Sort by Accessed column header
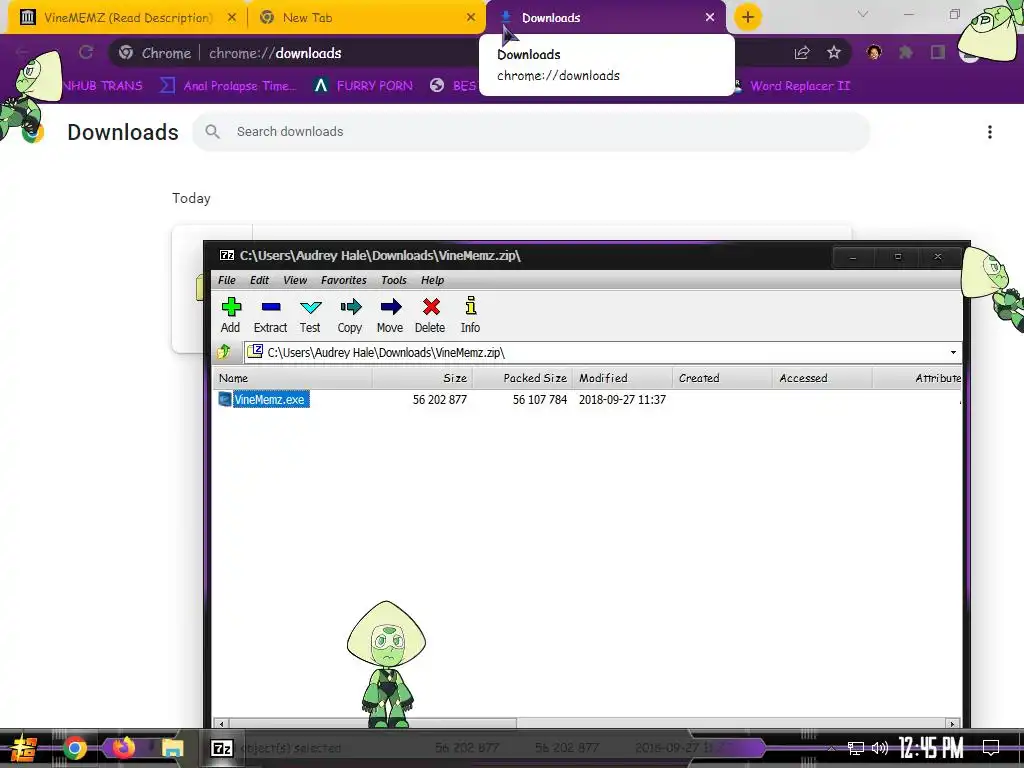 click(822, 378)
